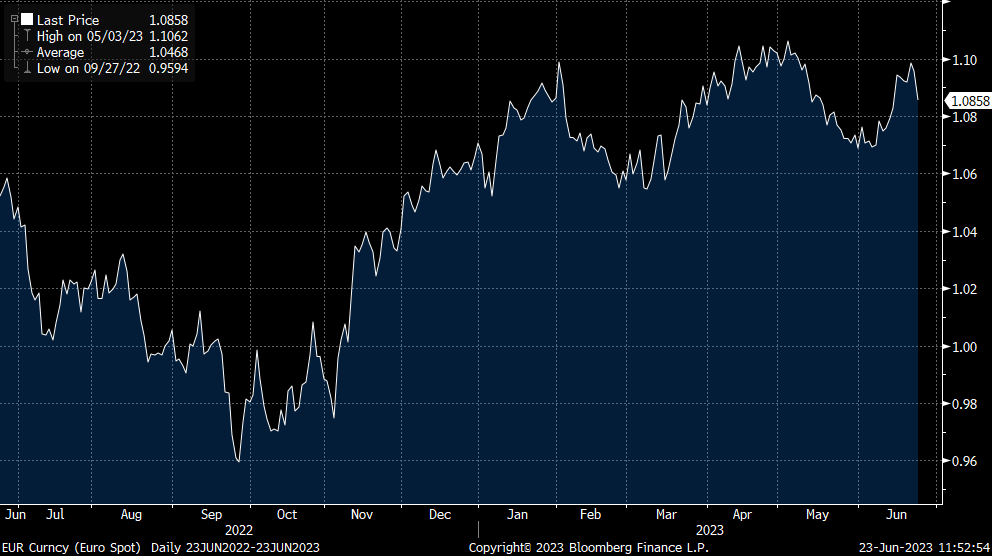Select the Average legend entry
Image resolution: width=992 pixels, height=556 pixels.
(62, 52)
